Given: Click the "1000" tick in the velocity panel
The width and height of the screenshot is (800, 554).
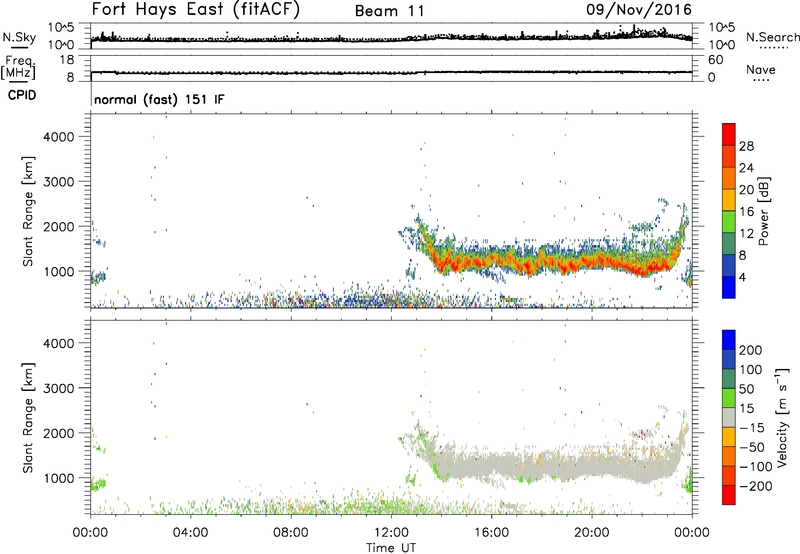Looking at the screenshot, I should [x=59, y=478].
